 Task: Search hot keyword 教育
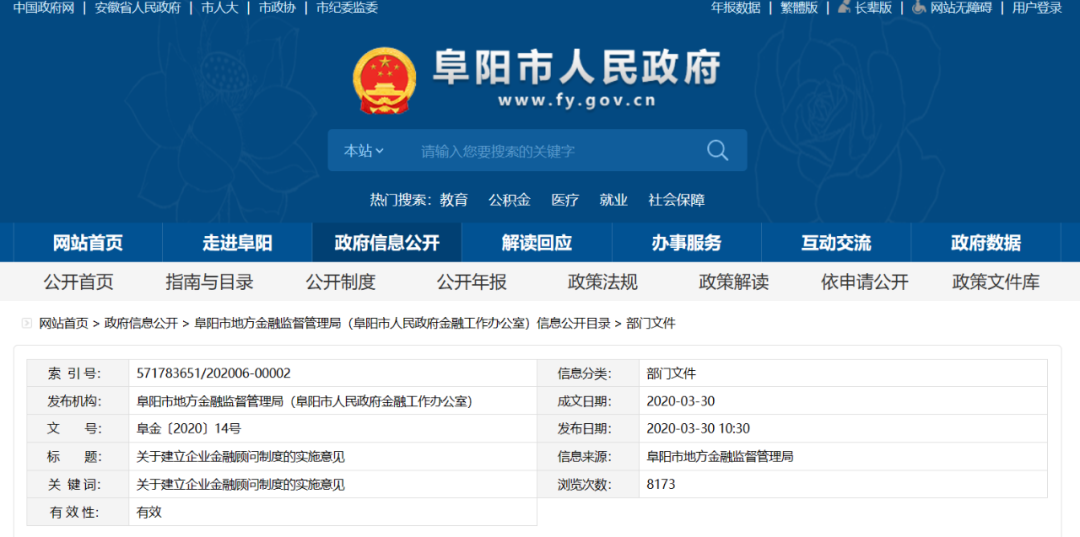[x=454, y=200]
